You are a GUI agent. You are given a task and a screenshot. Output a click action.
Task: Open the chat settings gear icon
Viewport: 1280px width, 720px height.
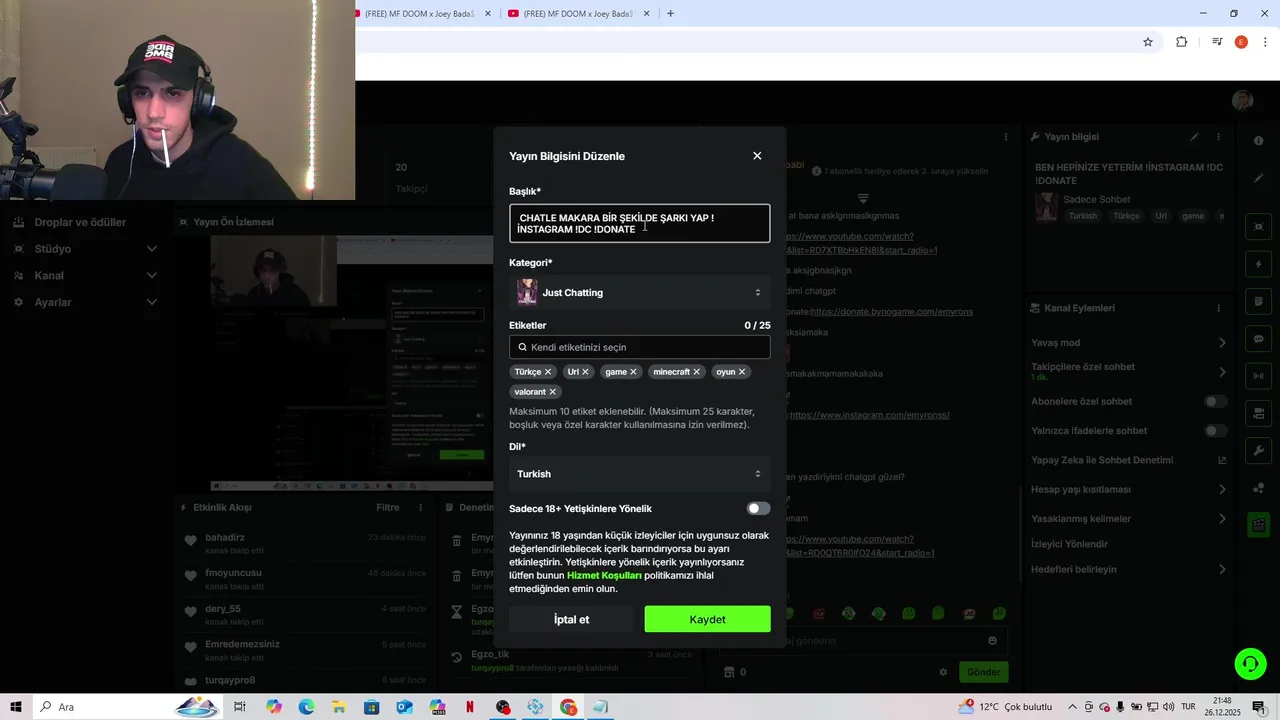point(943,672)
